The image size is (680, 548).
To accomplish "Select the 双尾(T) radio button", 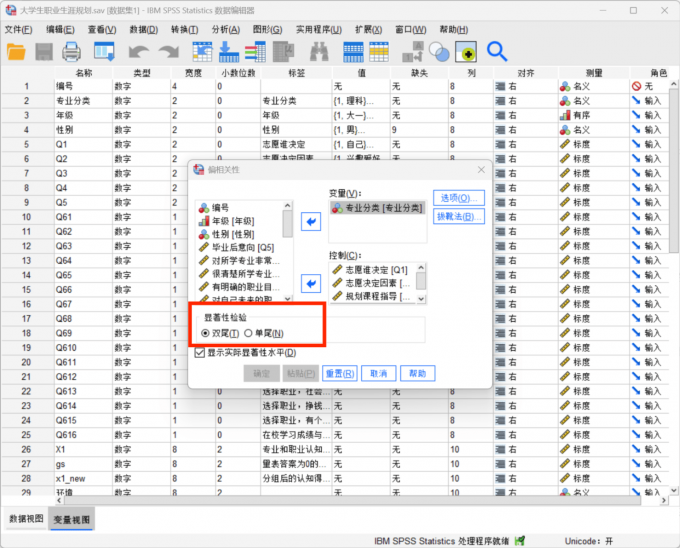I will pos(205,333).
